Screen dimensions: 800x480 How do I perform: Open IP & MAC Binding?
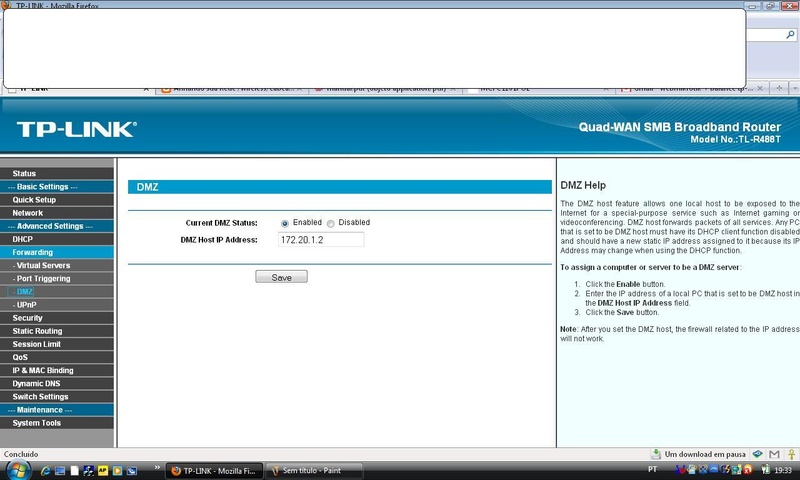pyautogui.click(x=57, y=371)
